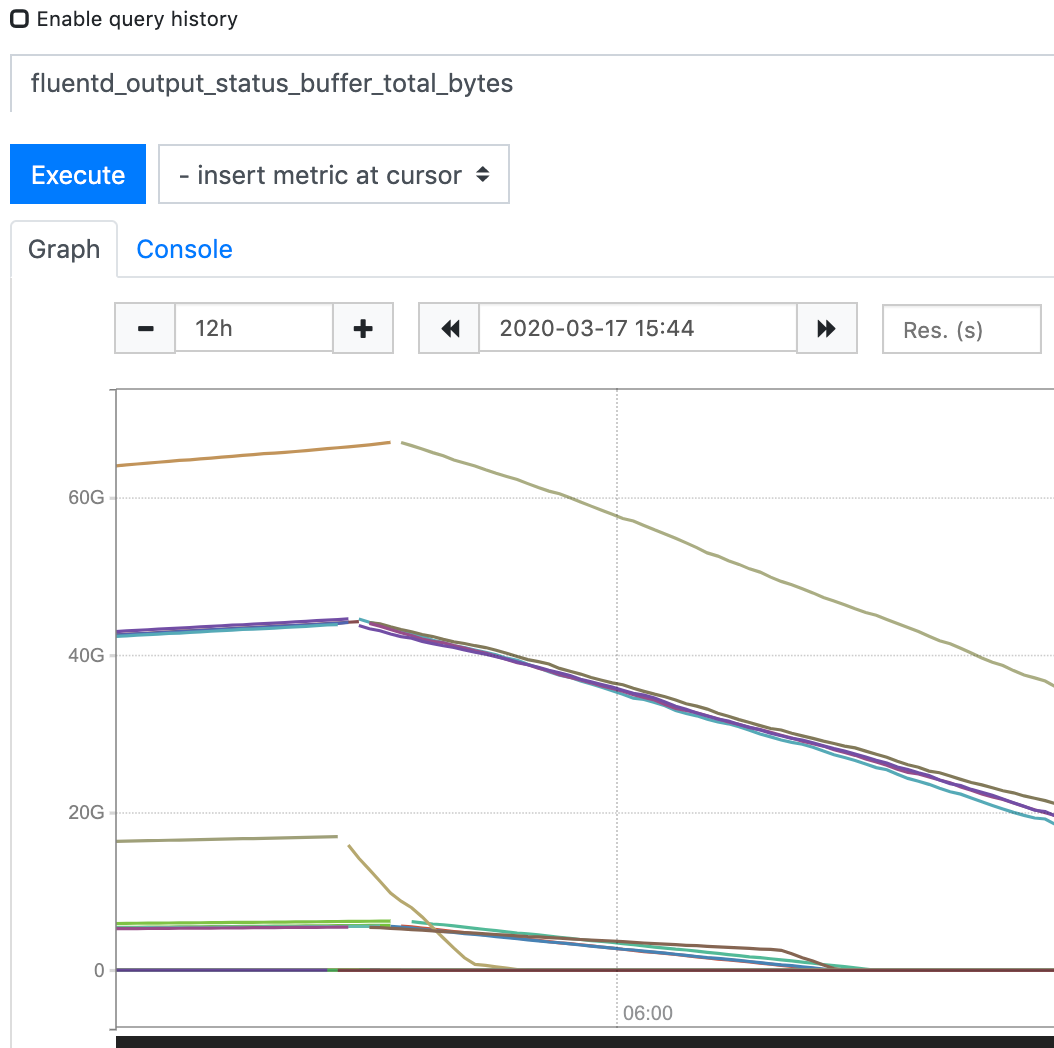Click the Console link above the graph panel
The width and height of the screenshot is (1054, 1048).
coord(184,249)
